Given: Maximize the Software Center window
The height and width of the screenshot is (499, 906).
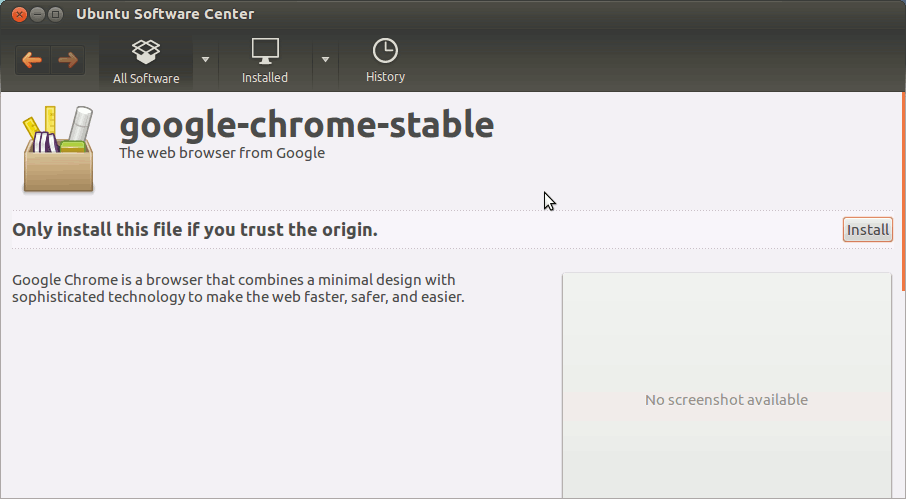Looking at the screenshot, I should tap(56, 14).
